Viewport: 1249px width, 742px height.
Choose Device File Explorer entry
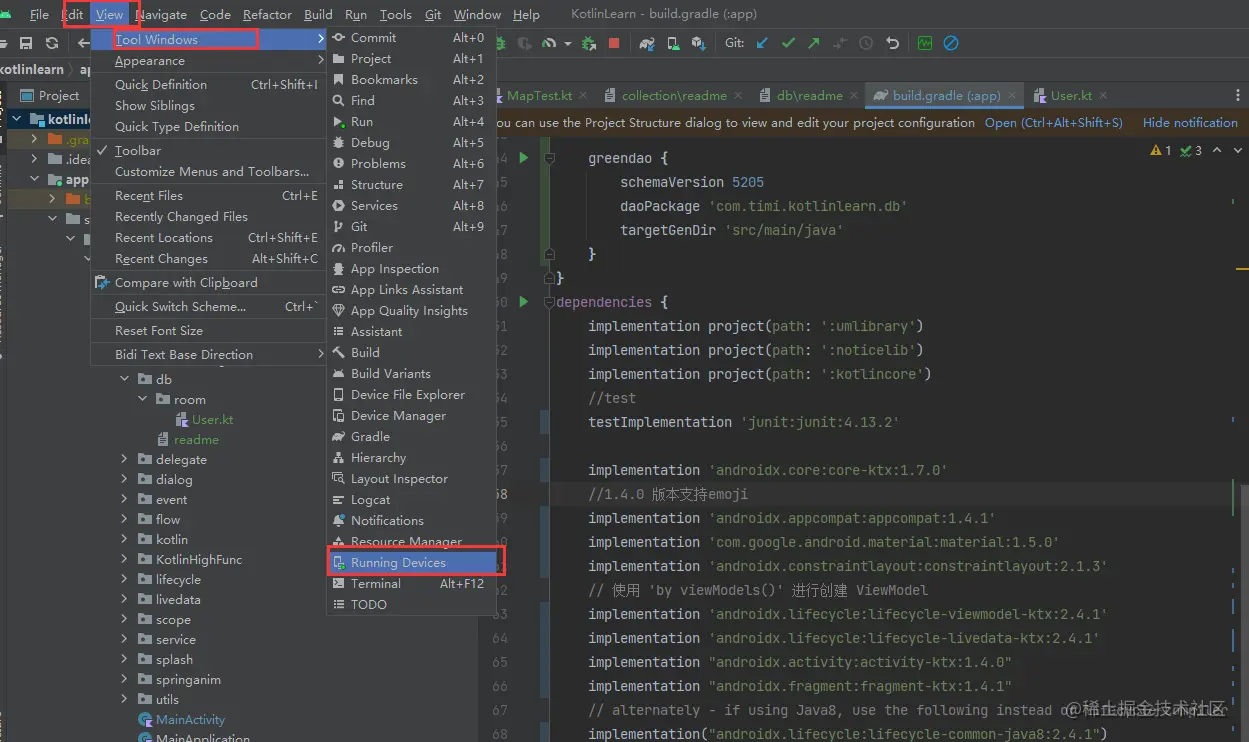(x=412, y=394)
